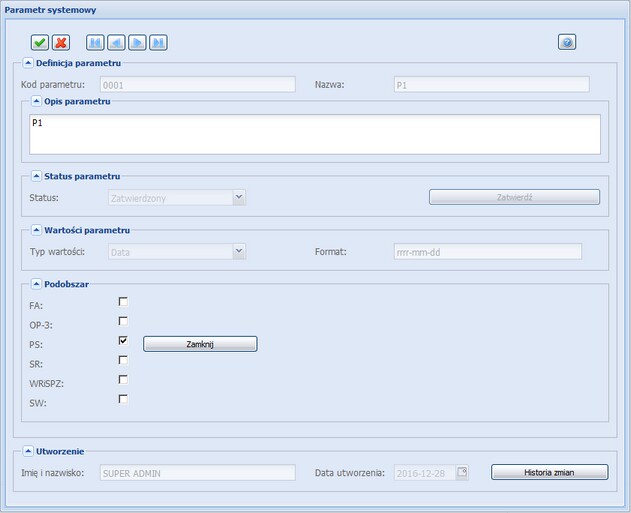The height and width of the screenshot is (513, 631).
Task: Click the Zamknij button
Action: [201, 343]
